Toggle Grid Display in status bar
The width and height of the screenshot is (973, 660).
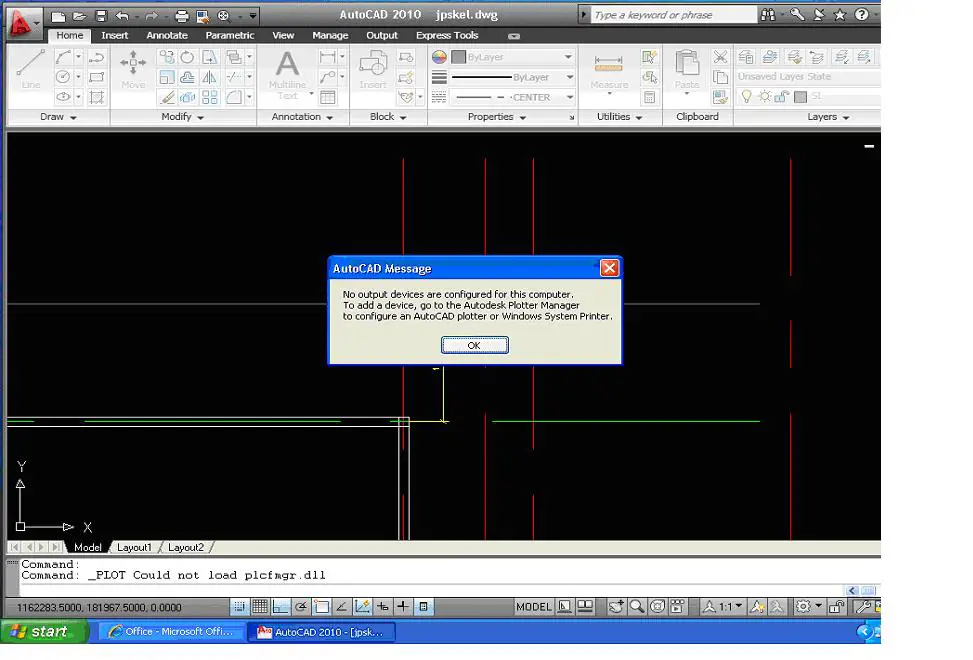click(260, 606)
